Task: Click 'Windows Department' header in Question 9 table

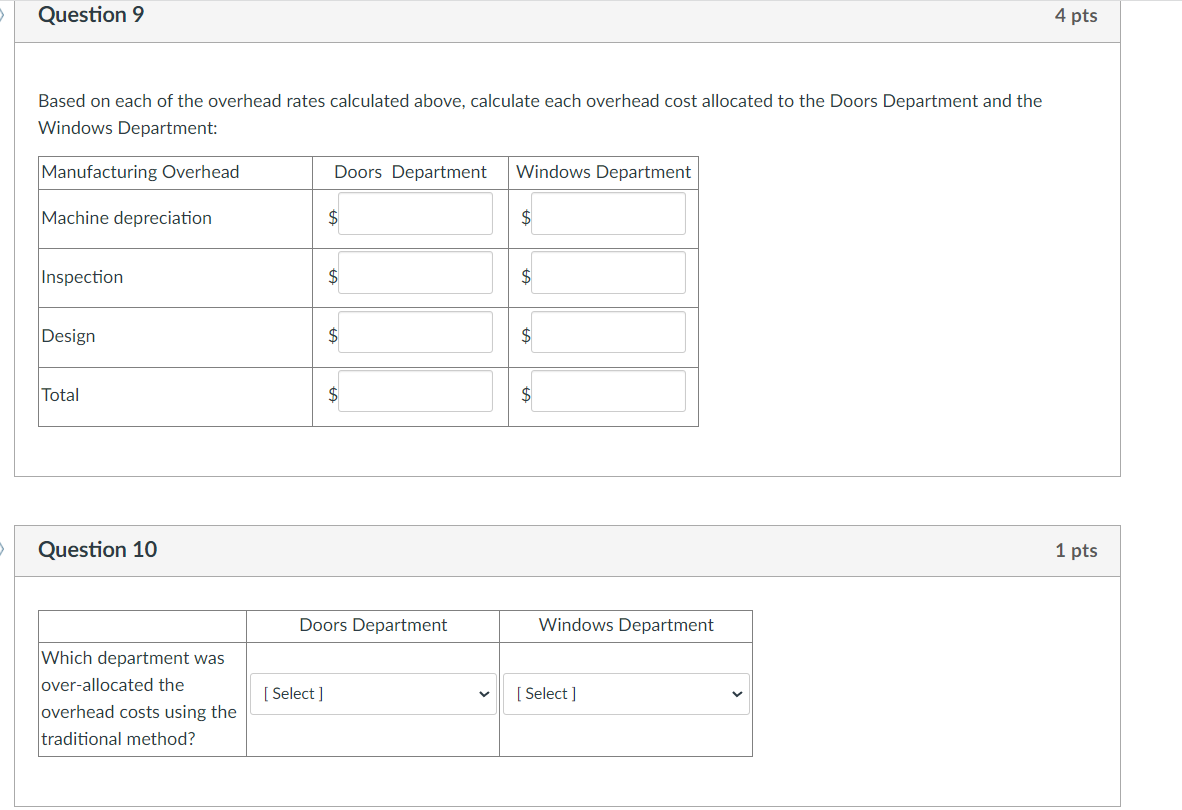Action: [x=603, y=173]
